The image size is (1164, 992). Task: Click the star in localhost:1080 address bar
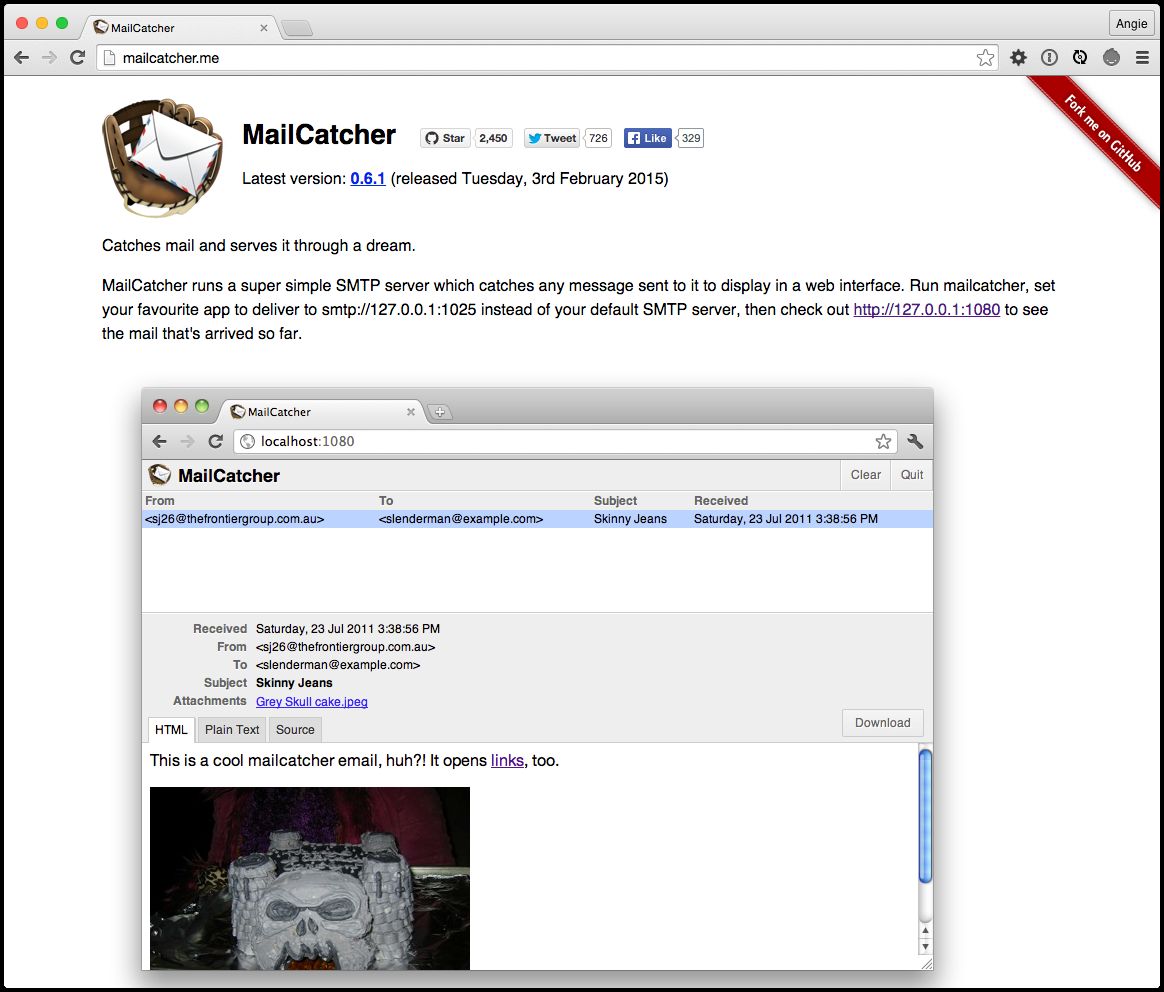[x=883, y=442]
